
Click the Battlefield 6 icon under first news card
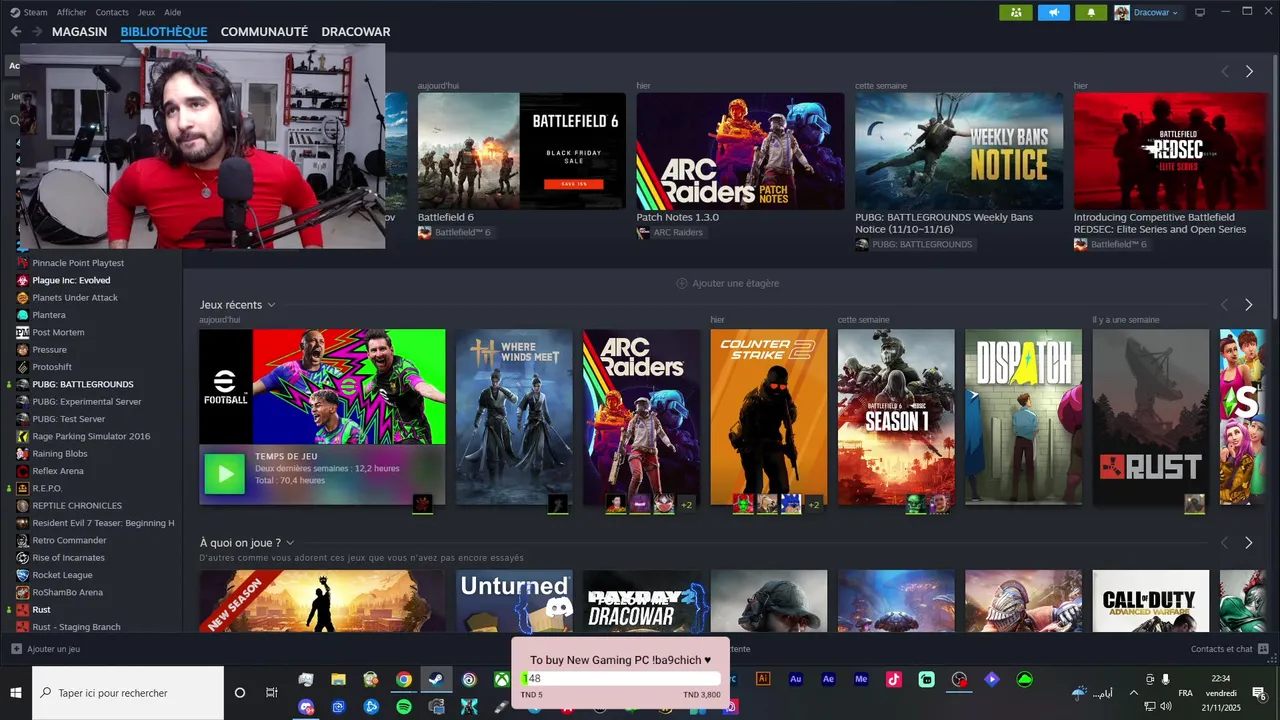[424, 232]
